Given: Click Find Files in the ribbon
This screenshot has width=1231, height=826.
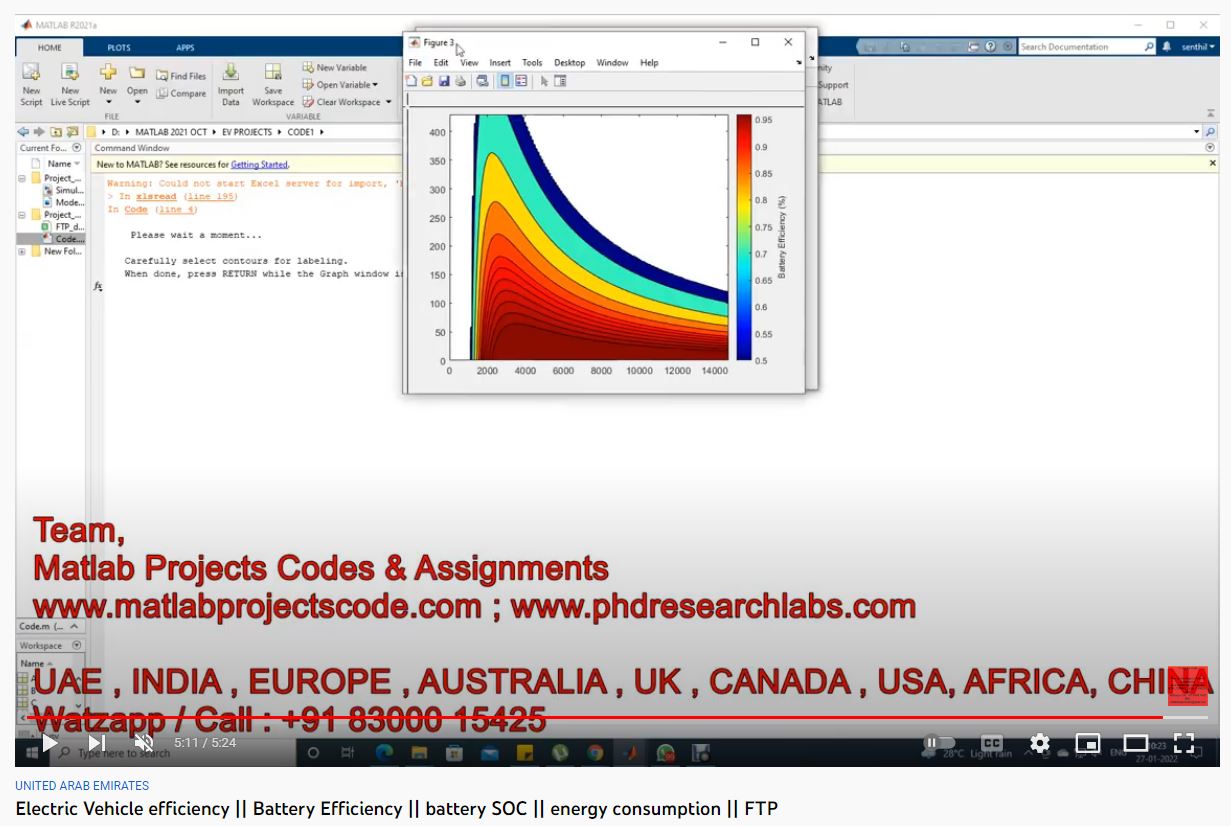Looking at the screenshot, I should 181,76.
